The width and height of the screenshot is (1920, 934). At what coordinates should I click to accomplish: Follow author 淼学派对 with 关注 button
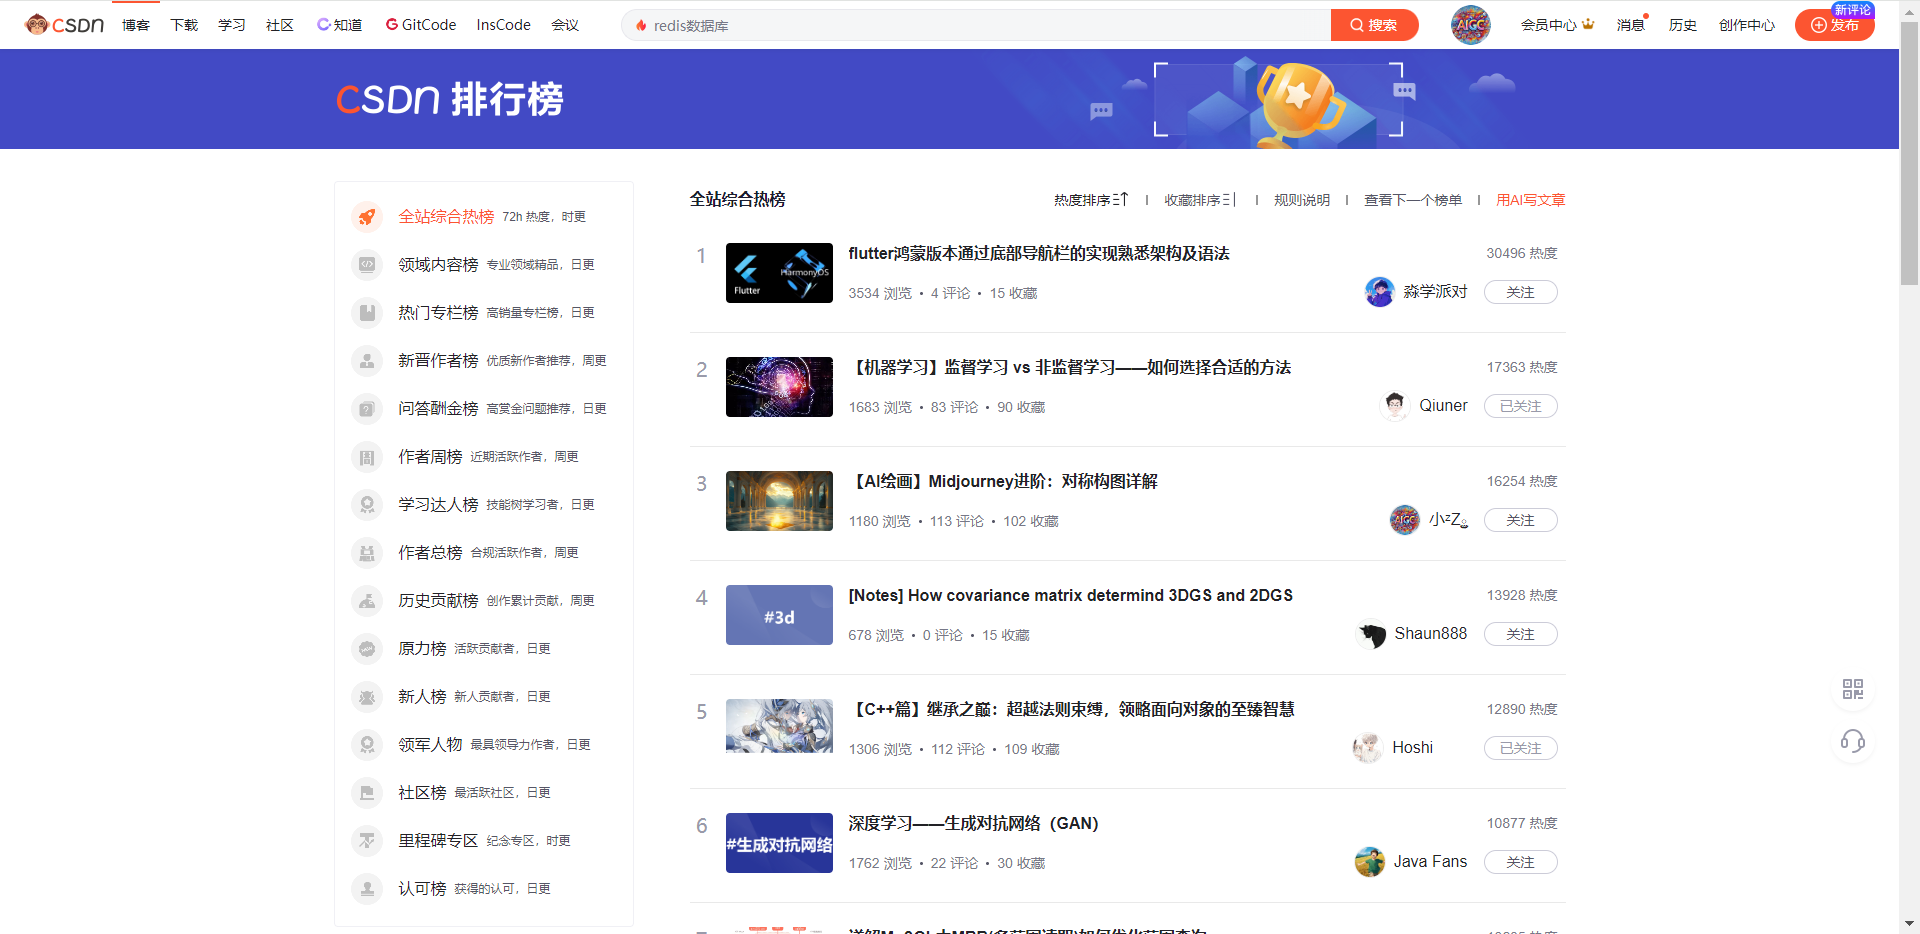click(x=1520, y=292)
